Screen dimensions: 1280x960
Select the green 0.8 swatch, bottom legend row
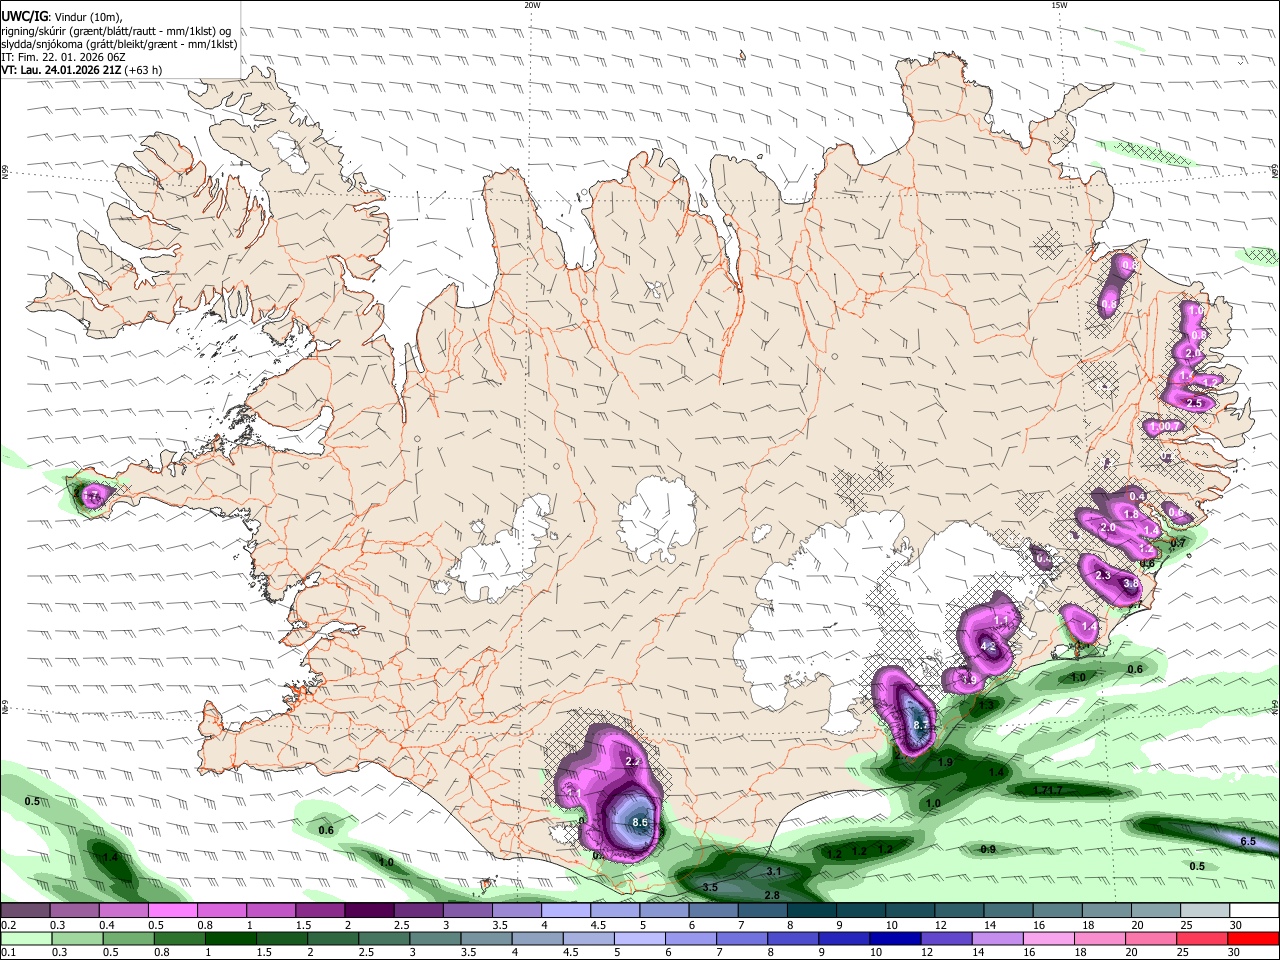[180, 939]
